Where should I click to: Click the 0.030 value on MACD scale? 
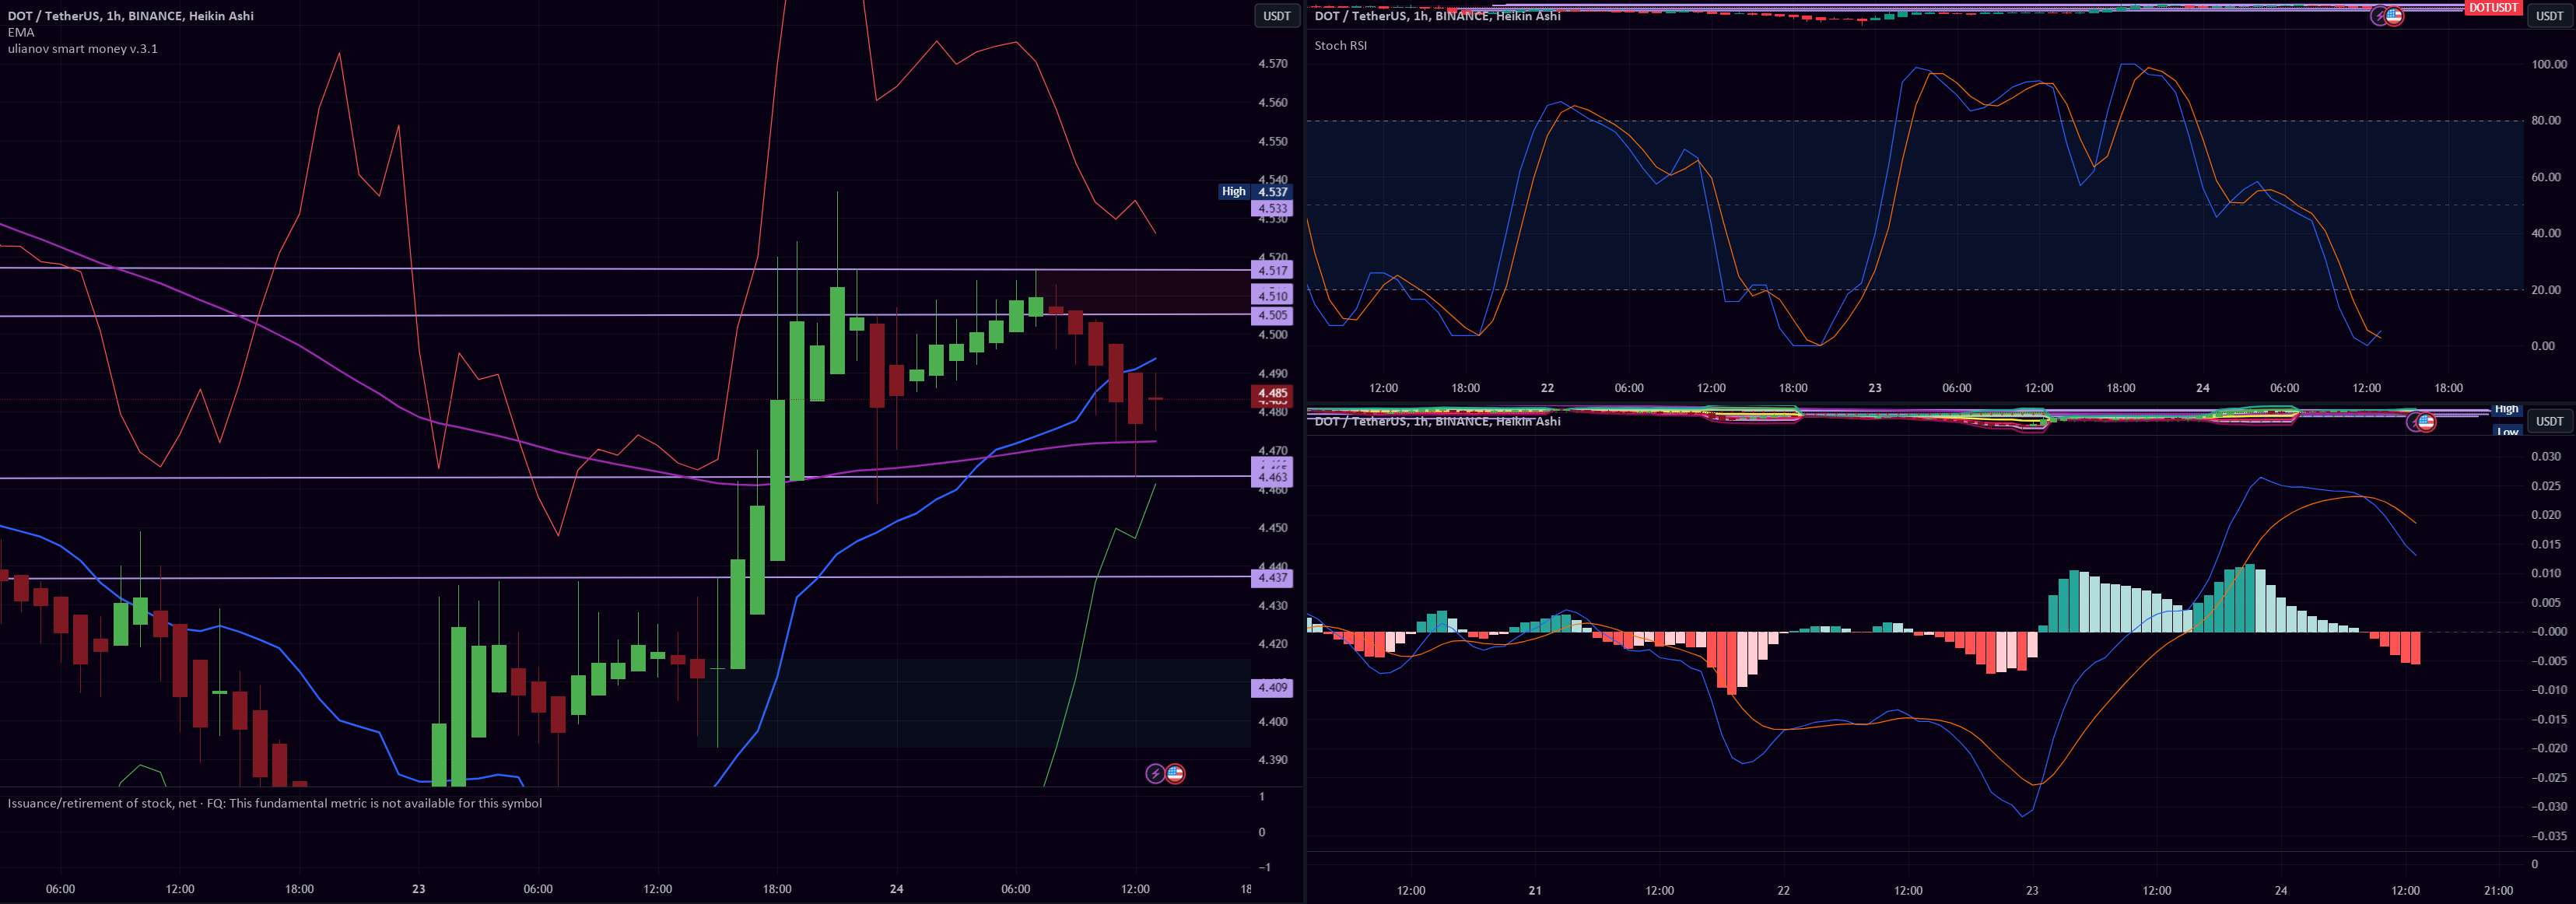2546,457
